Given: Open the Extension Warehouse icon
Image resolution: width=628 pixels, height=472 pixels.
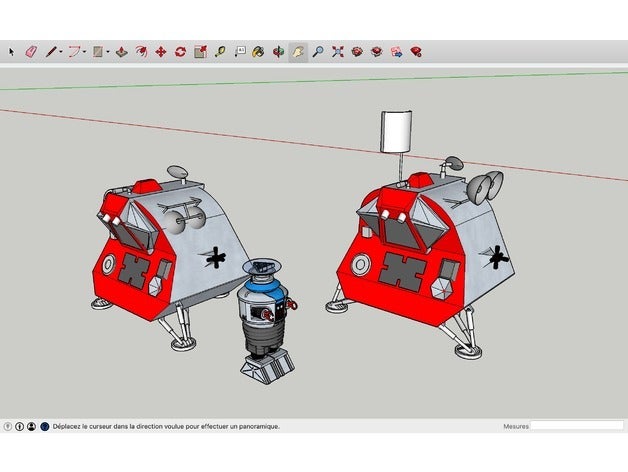Looking at the screenshot, I should pos(377,52).
